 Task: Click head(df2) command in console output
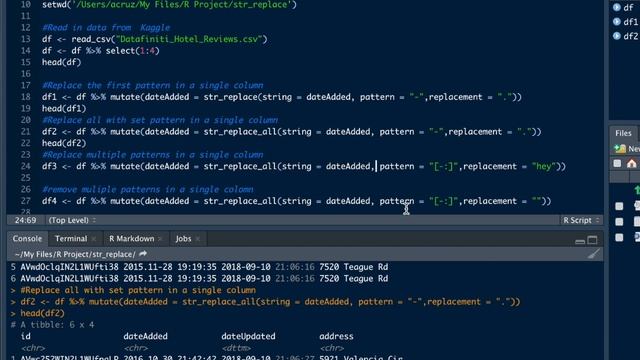click(x=42, y=313)
